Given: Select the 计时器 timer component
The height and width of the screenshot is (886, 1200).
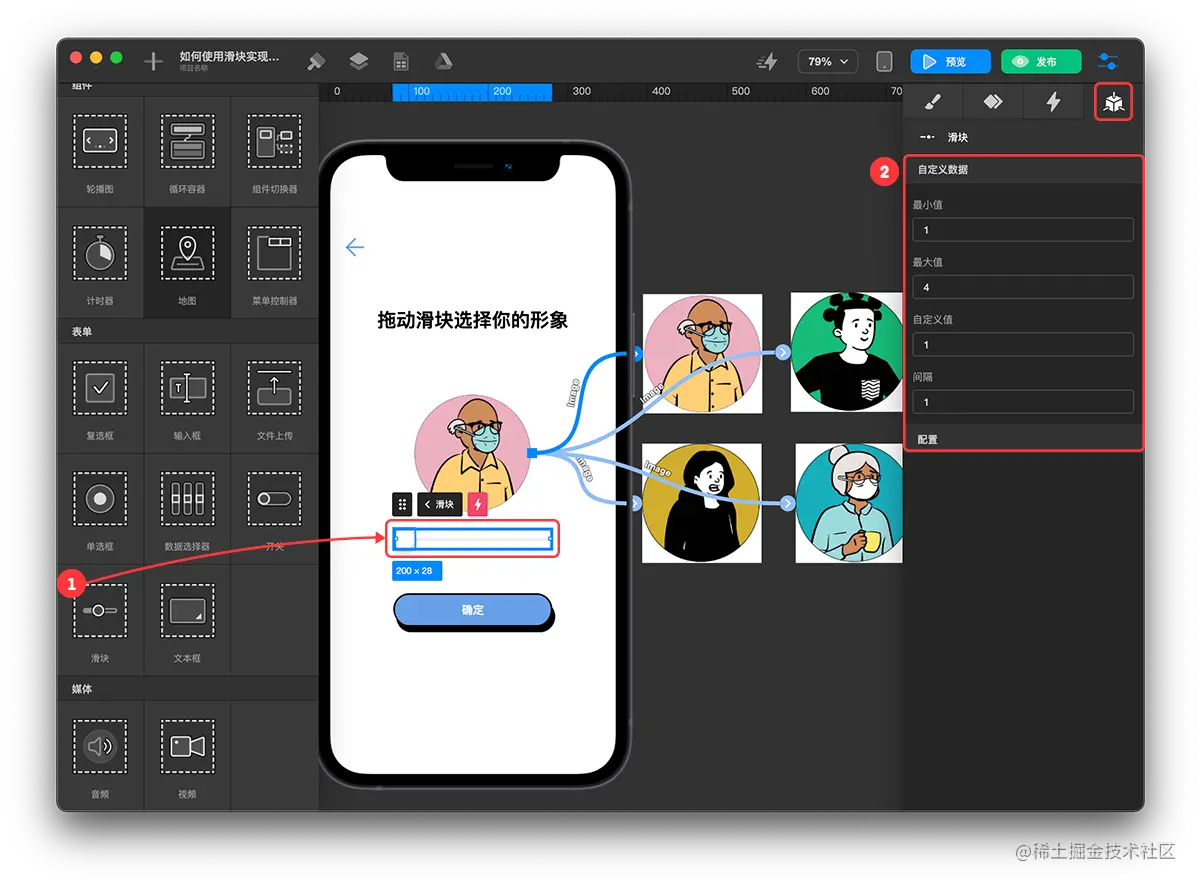Looking at the screenshot, I should 100,263.
